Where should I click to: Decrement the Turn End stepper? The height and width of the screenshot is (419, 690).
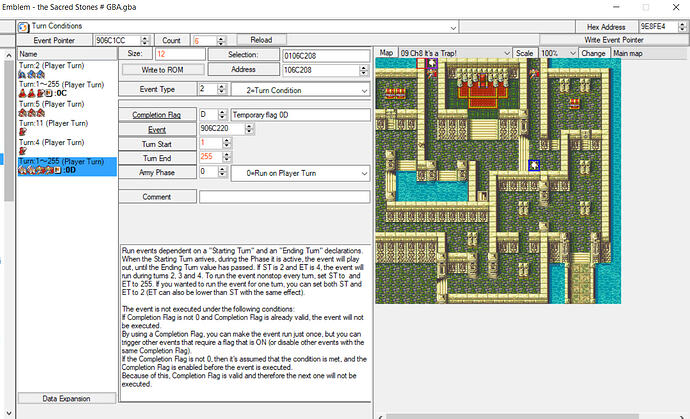(227, 159)
